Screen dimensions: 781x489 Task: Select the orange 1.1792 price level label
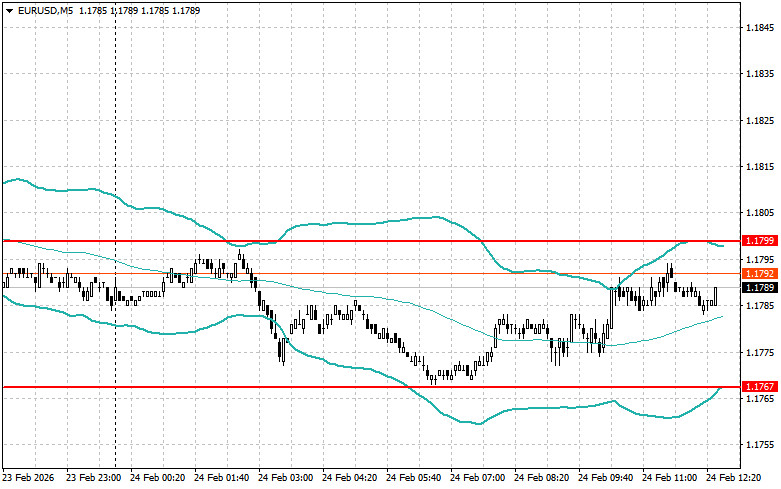(760, 273)
